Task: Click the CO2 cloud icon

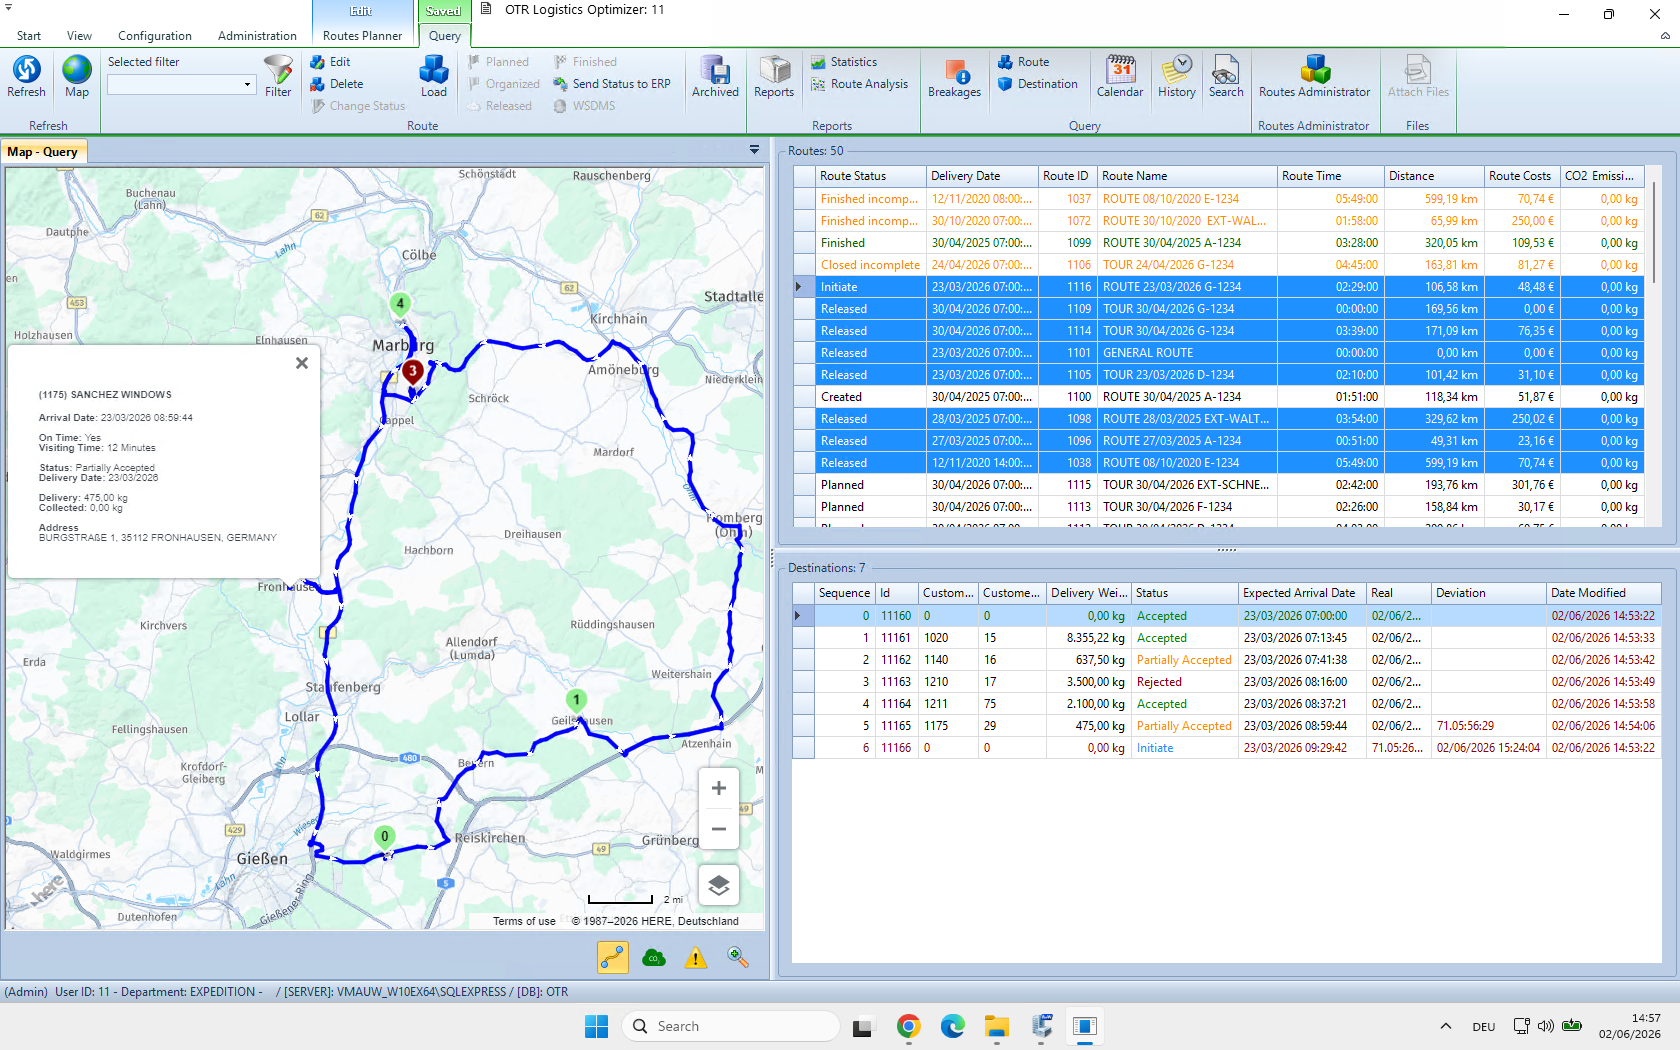Action: pos(654,958)
